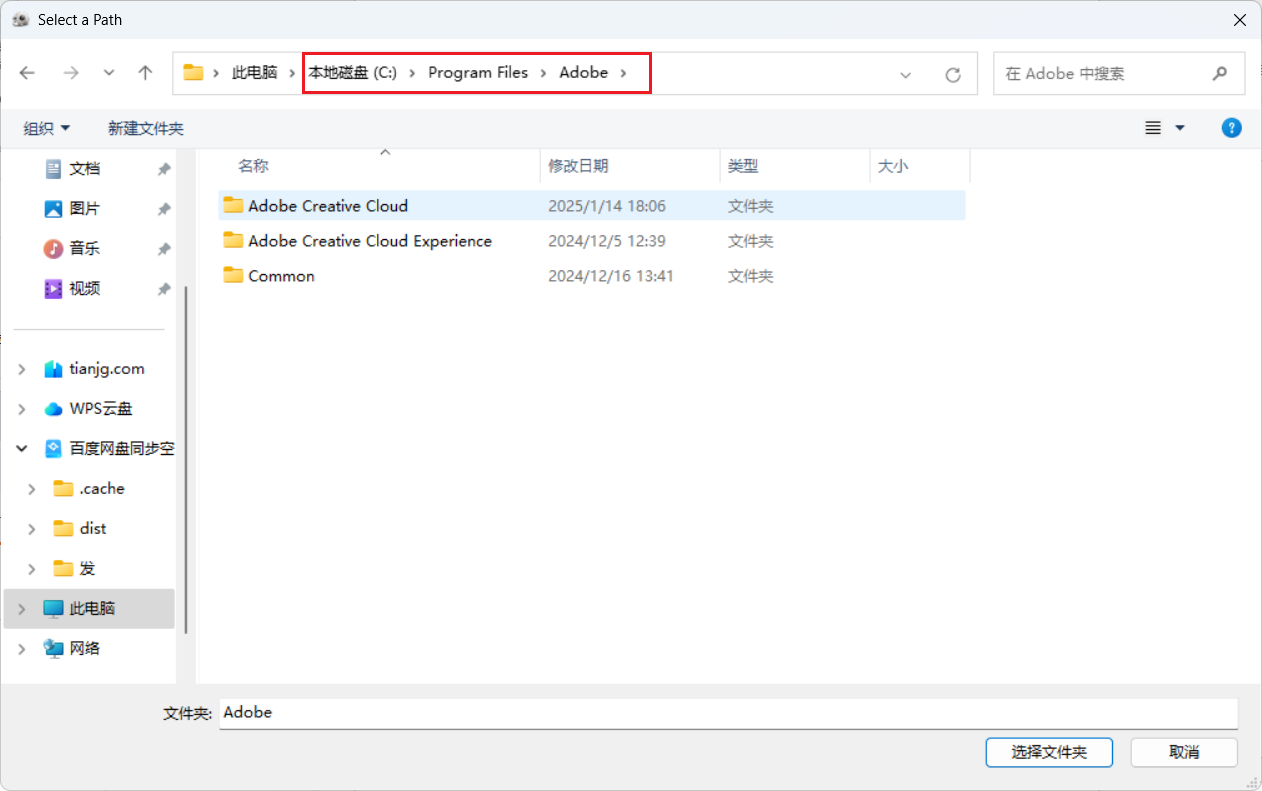Open address bar history dropdown
The image size is (1262, 791).
(x=906, y=74)
